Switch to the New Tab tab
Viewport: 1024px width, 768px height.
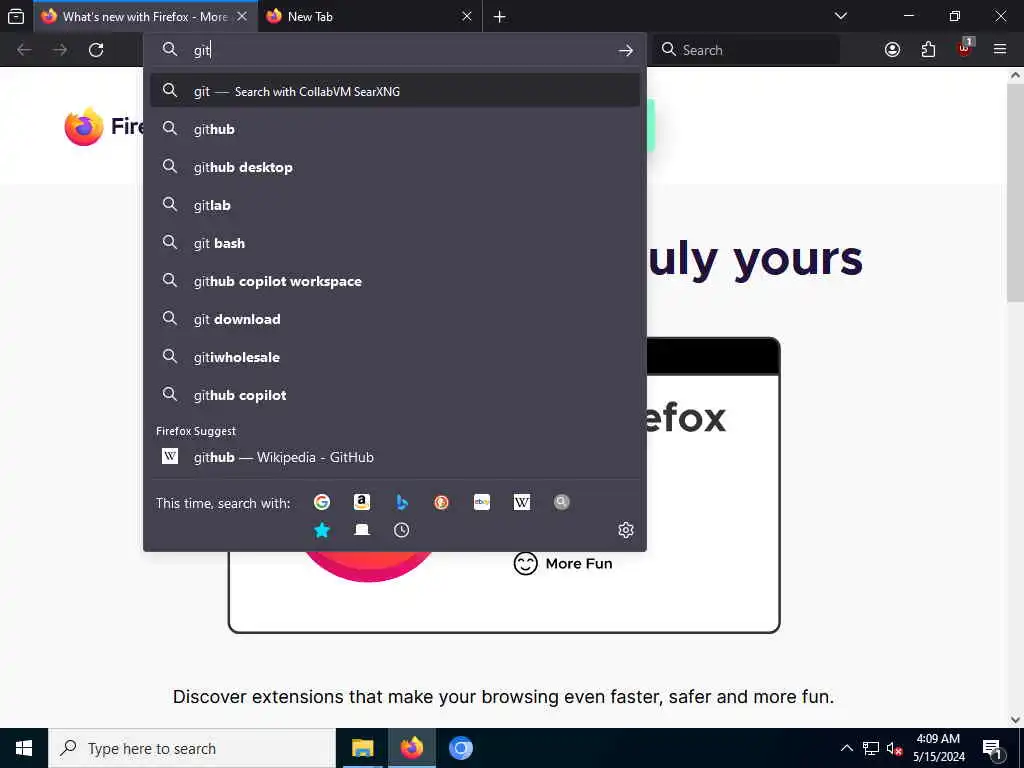point(370,16)
